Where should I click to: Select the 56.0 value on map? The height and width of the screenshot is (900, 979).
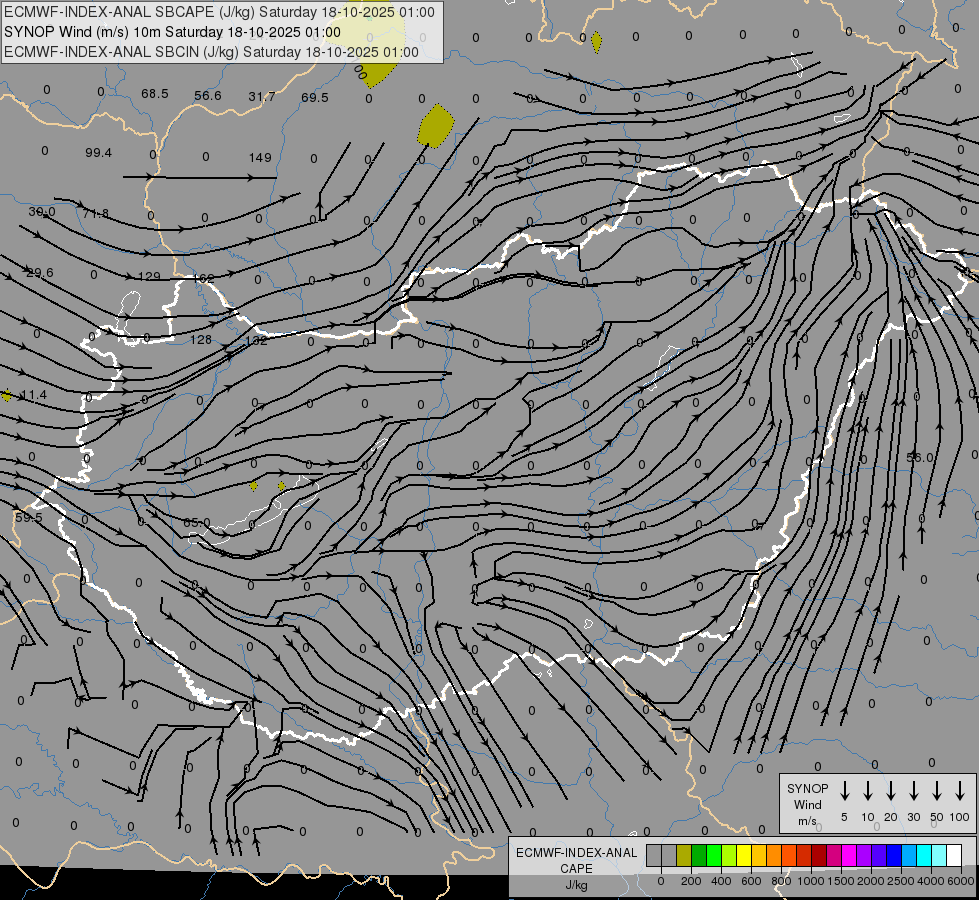click(920, 458)
